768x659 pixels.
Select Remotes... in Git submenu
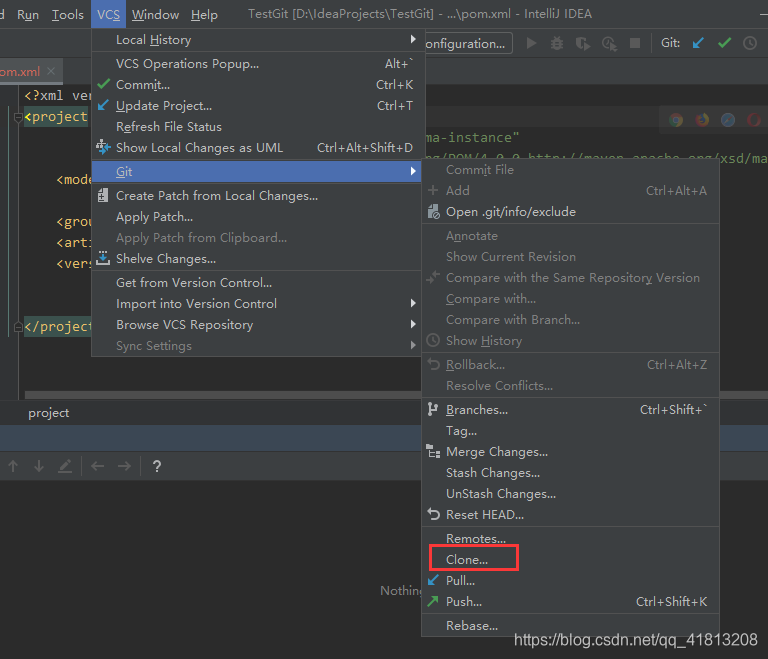pos(571,538)
